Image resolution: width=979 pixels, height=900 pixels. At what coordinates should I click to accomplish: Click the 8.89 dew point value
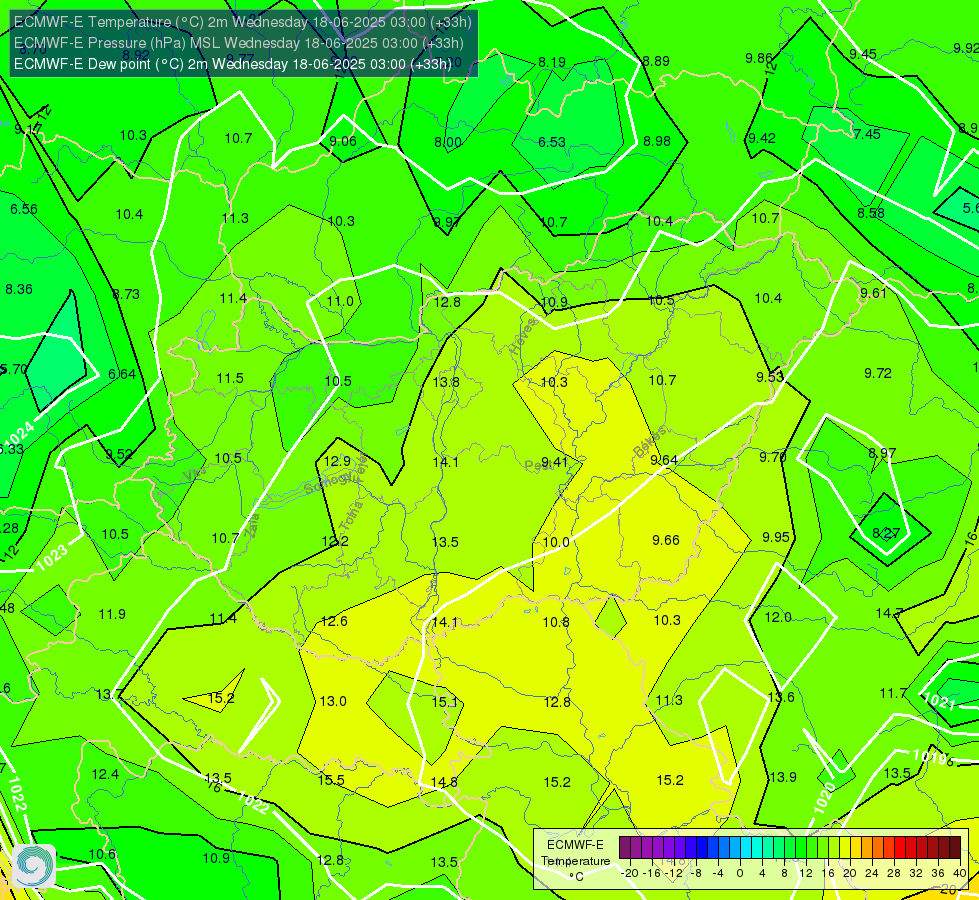coord(656,61)
